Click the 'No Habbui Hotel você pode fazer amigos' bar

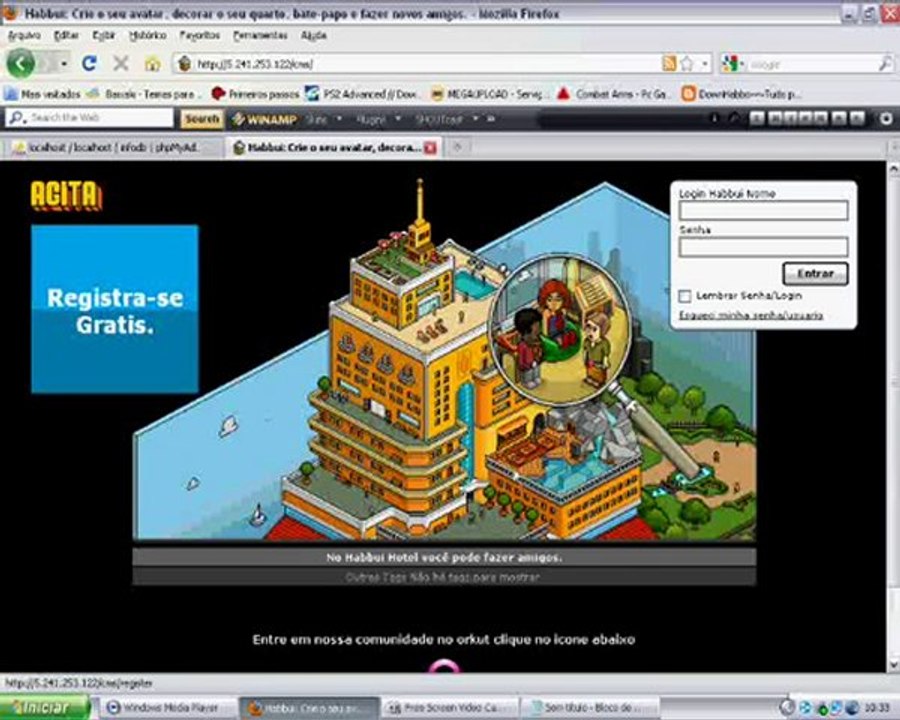coord(444,557)
